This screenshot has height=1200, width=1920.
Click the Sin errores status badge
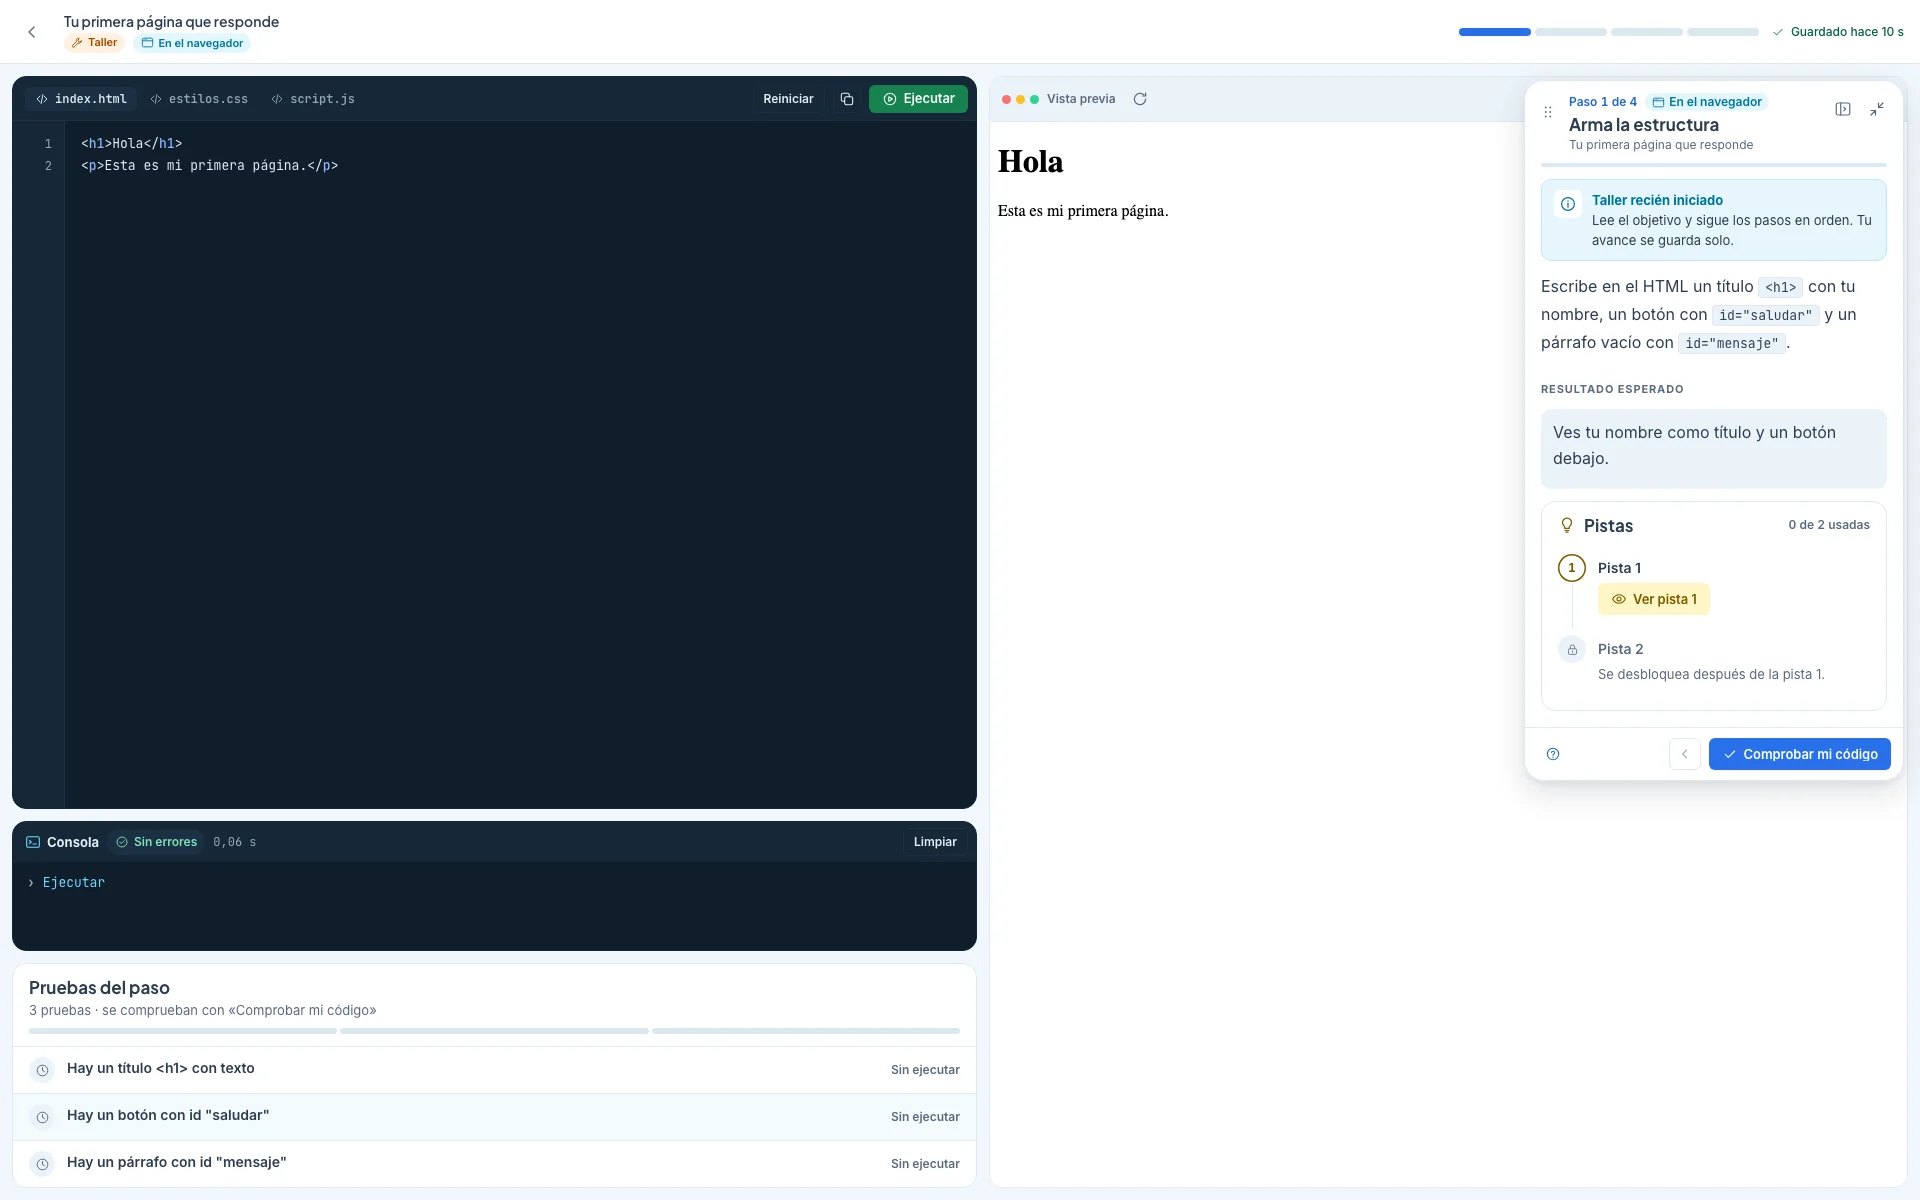tap(157, 842)
